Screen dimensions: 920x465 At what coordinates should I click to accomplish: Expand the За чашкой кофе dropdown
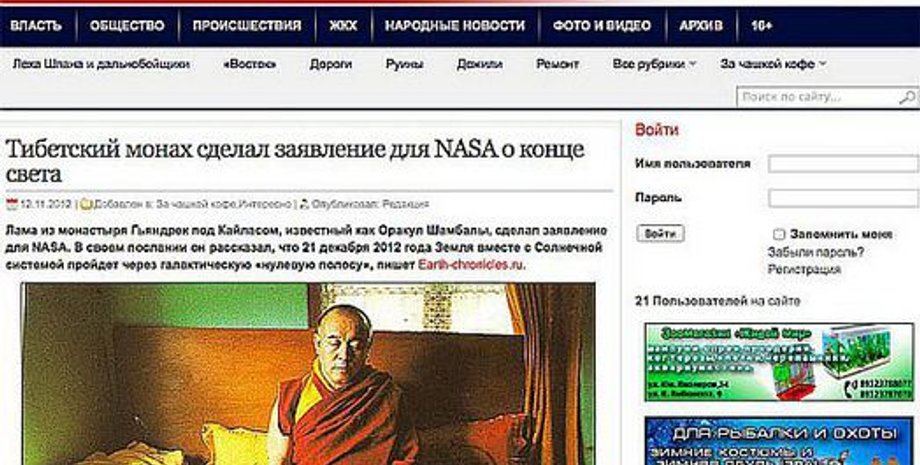(x=773, y=64)
